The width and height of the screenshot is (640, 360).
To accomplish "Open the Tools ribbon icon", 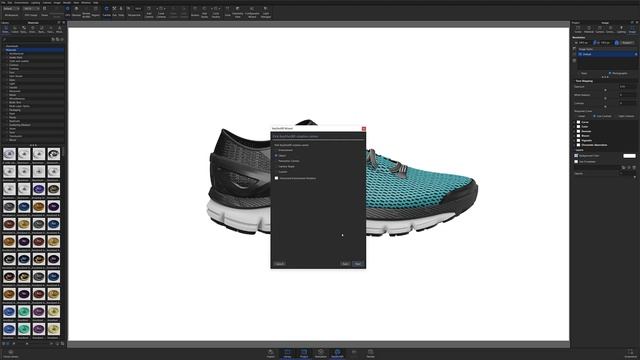I will [227, 11].
